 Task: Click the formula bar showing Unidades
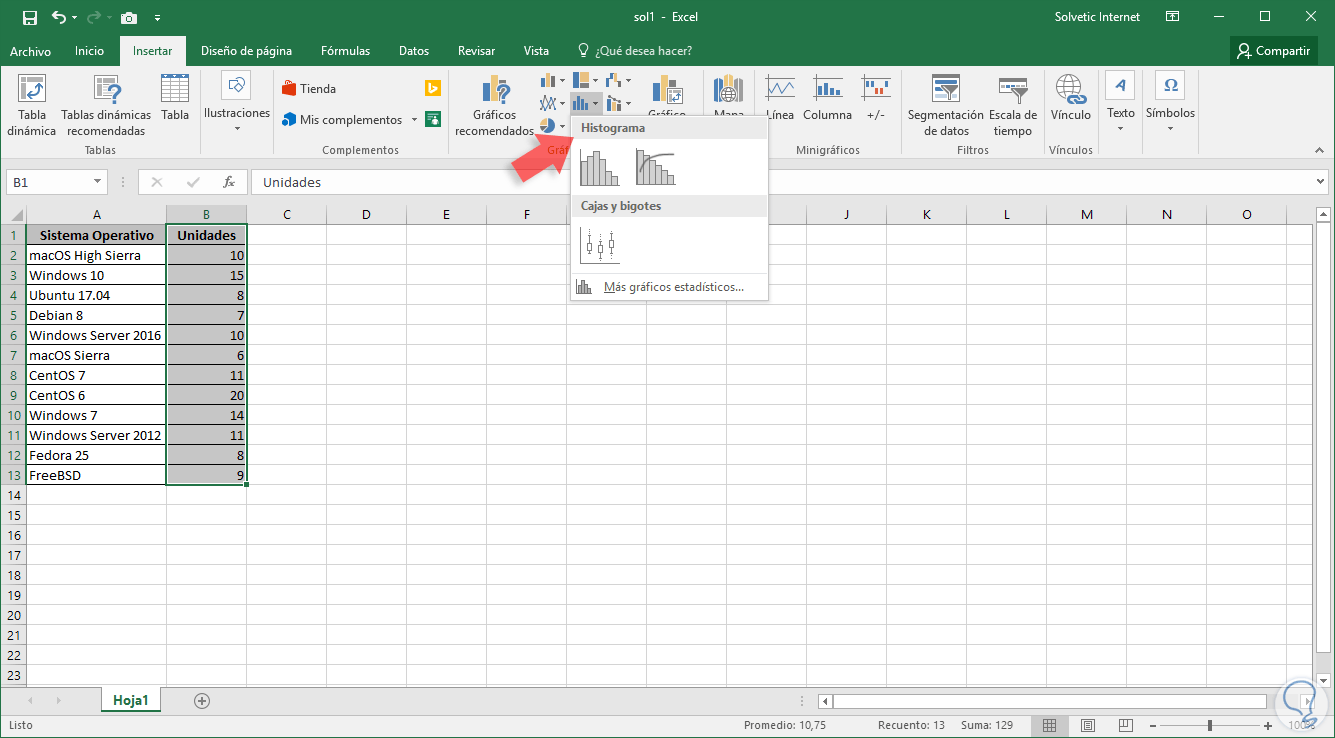click(781, 182)
